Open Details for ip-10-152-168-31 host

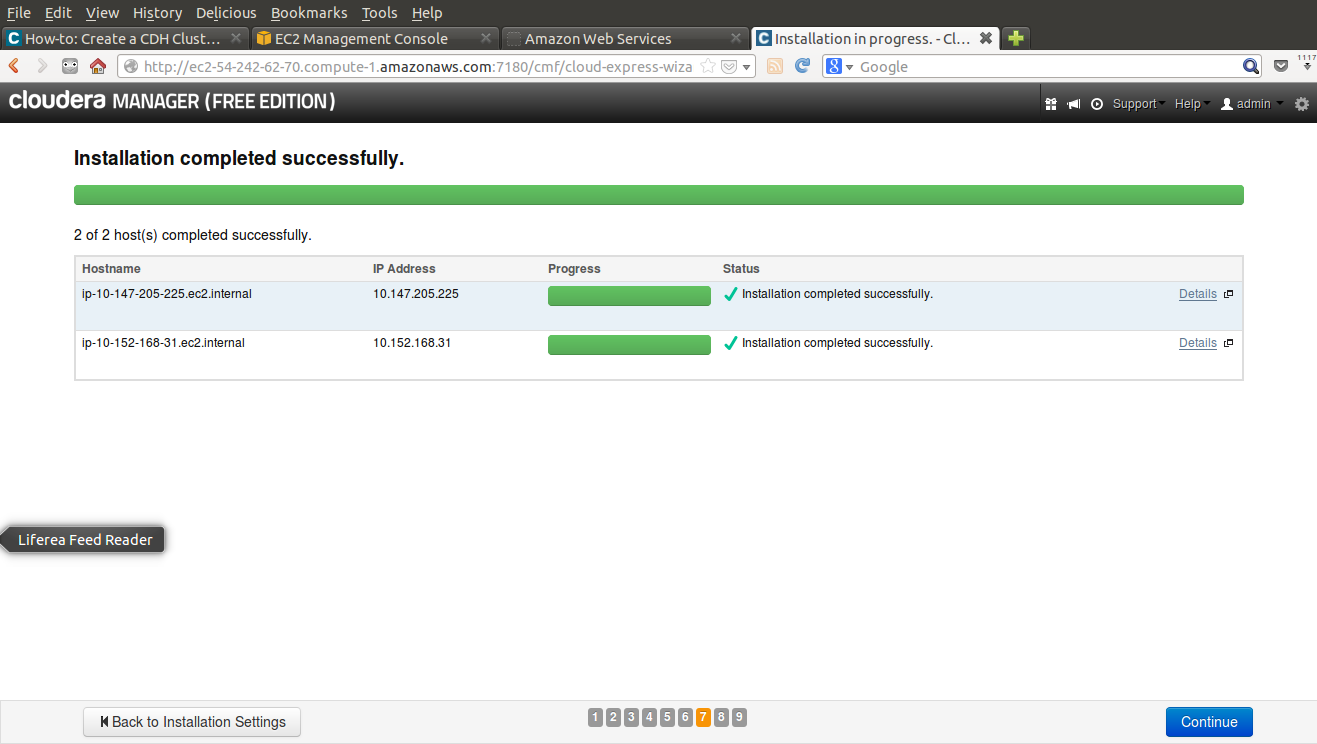[1198, 343]
